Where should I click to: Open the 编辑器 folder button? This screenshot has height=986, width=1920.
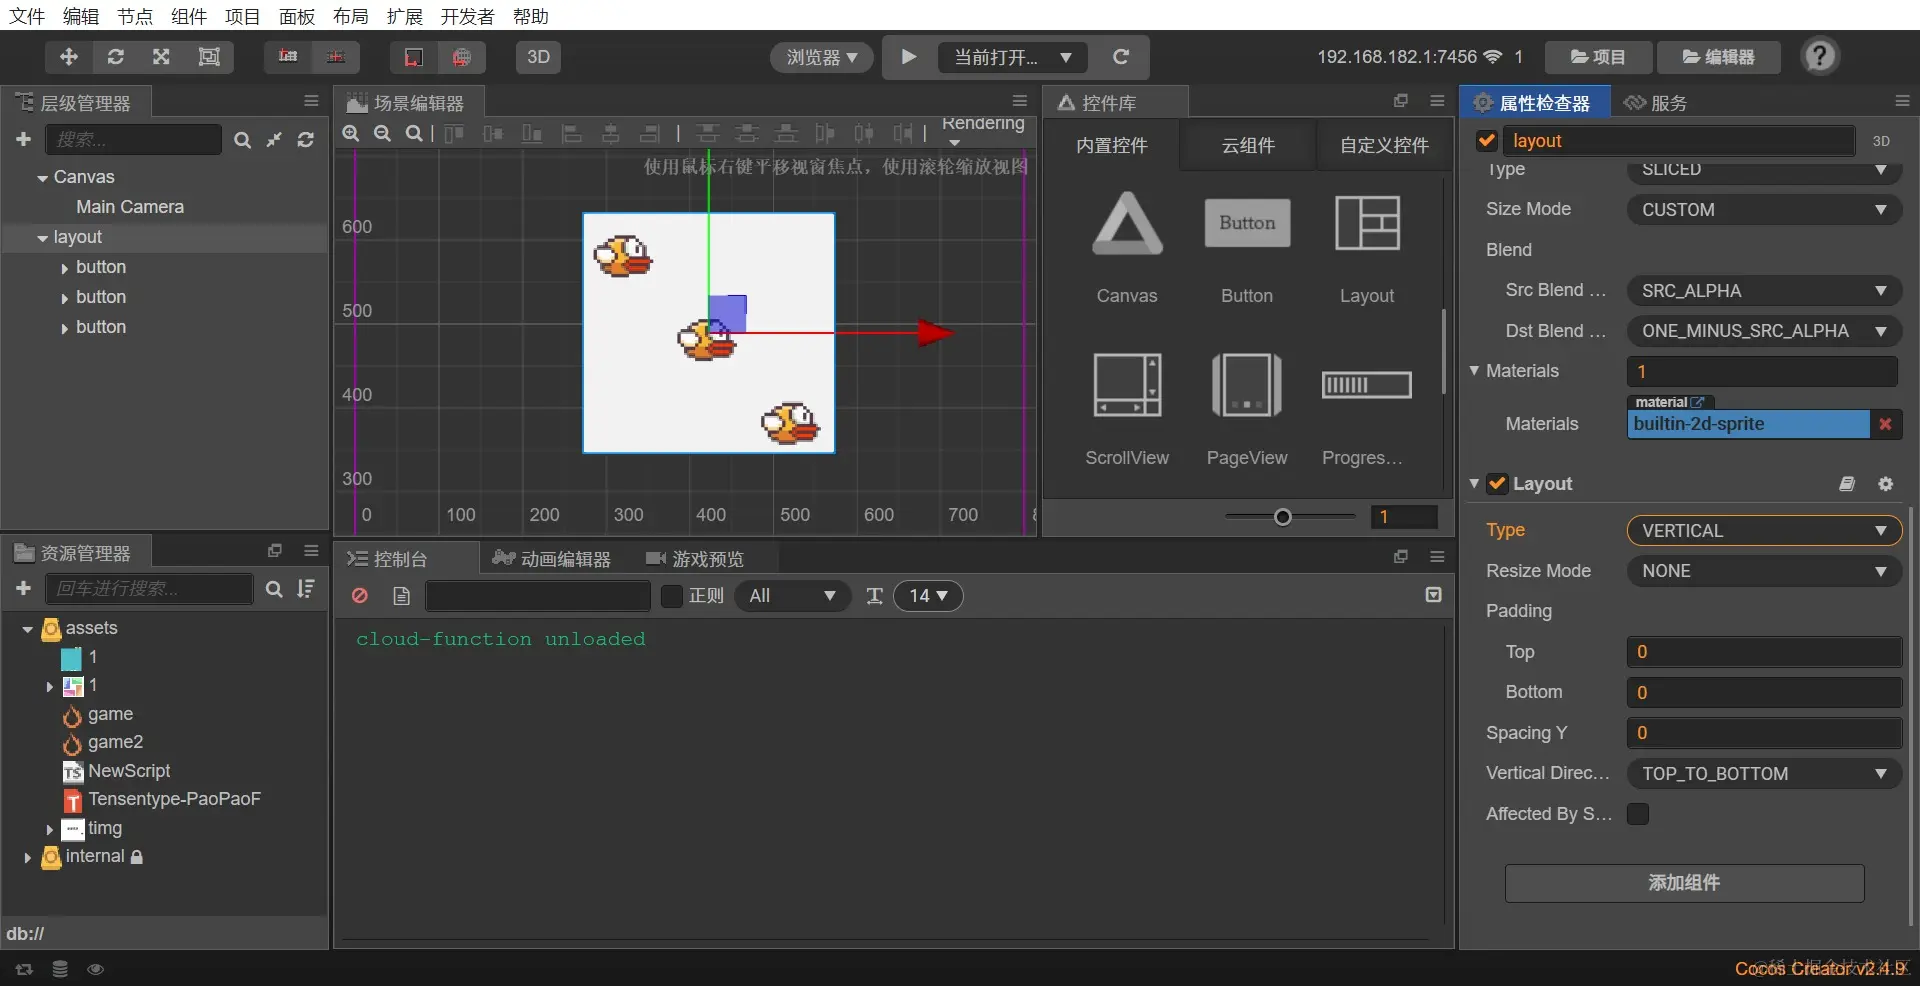pos(1719,57)
